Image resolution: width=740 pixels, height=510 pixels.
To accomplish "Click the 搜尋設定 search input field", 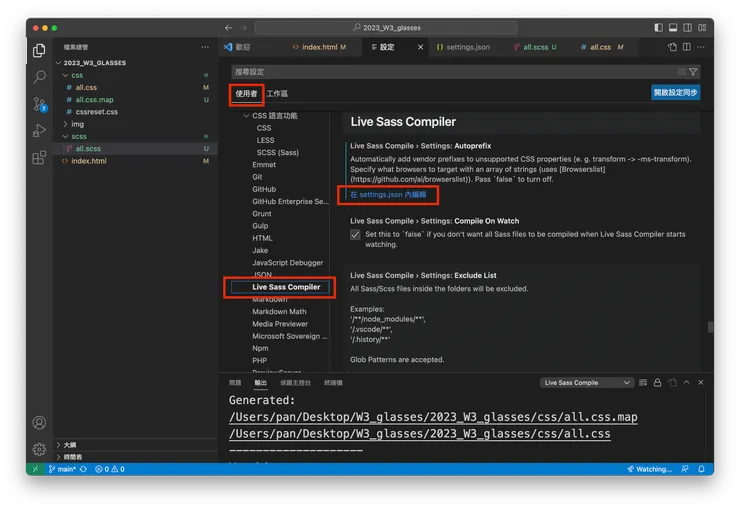I will click(450, 72).
